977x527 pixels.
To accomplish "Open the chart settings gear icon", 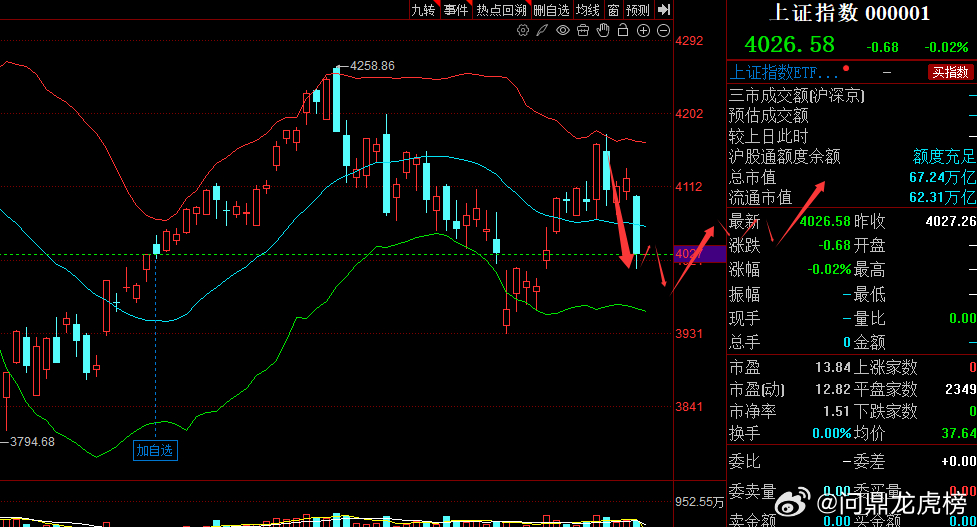I will click(x=523, y=30).
